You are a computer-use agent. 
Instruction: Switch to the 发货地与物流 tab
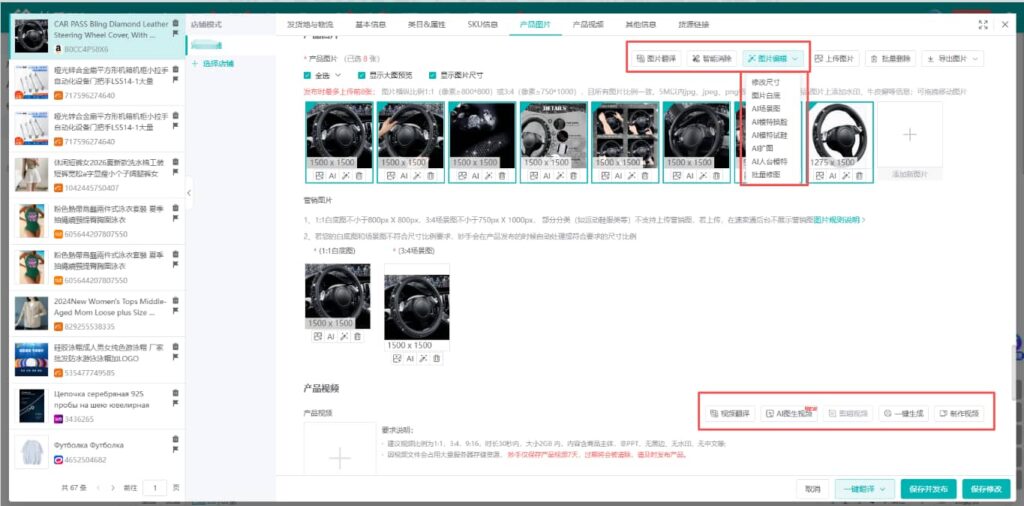(x=310, y=24)
